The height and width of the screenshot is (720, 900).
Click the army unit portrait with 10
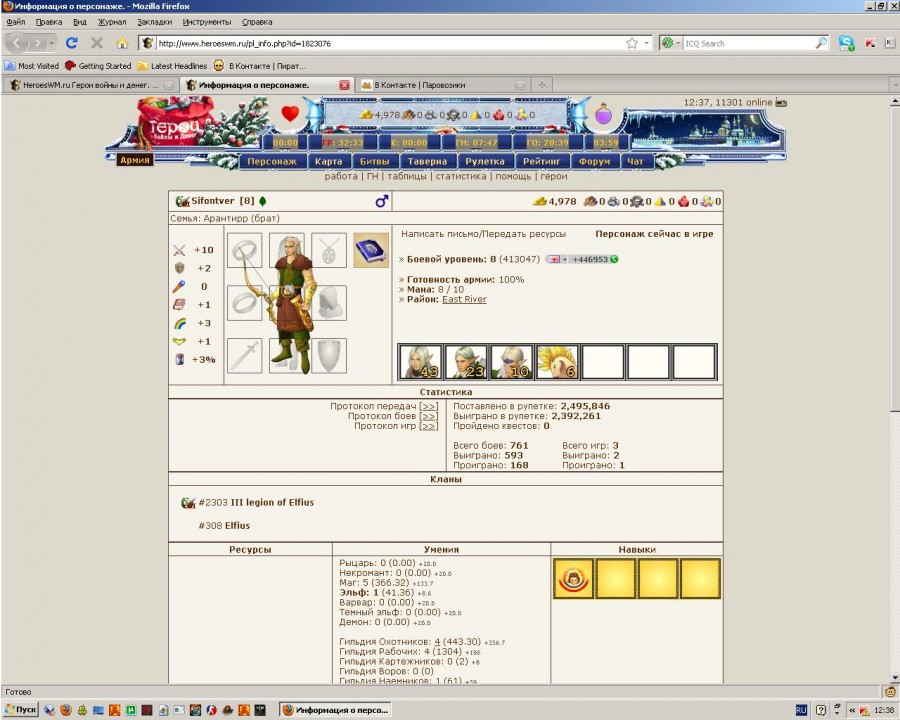click(512, 362)
